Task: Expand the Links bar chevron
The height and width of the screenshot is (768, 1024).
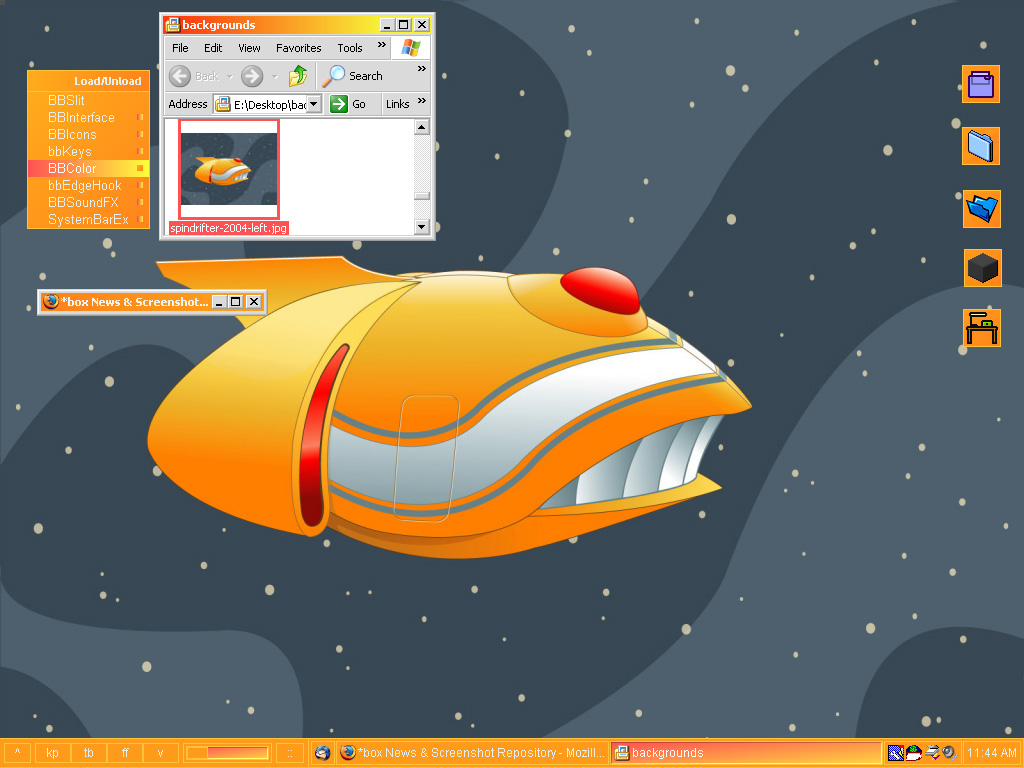Action: (422, 100)
